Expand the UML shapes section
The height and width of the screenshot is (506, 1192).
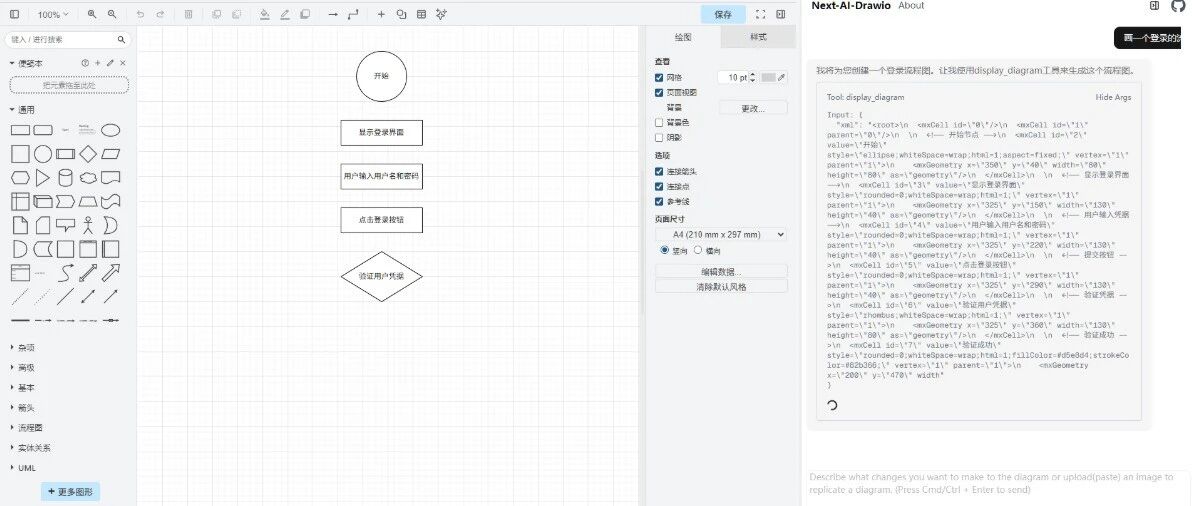coord(23,468)
